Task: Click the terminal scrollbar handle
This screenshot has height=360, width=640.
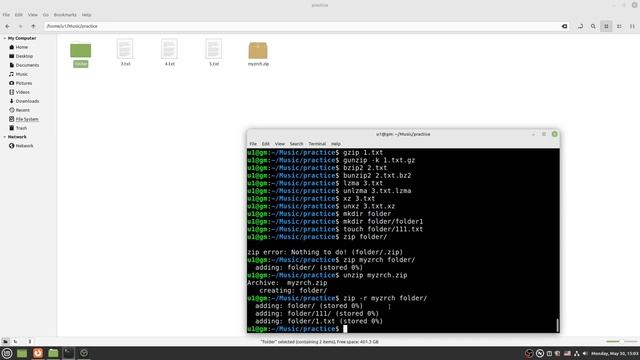Action: tap(557, 325)
